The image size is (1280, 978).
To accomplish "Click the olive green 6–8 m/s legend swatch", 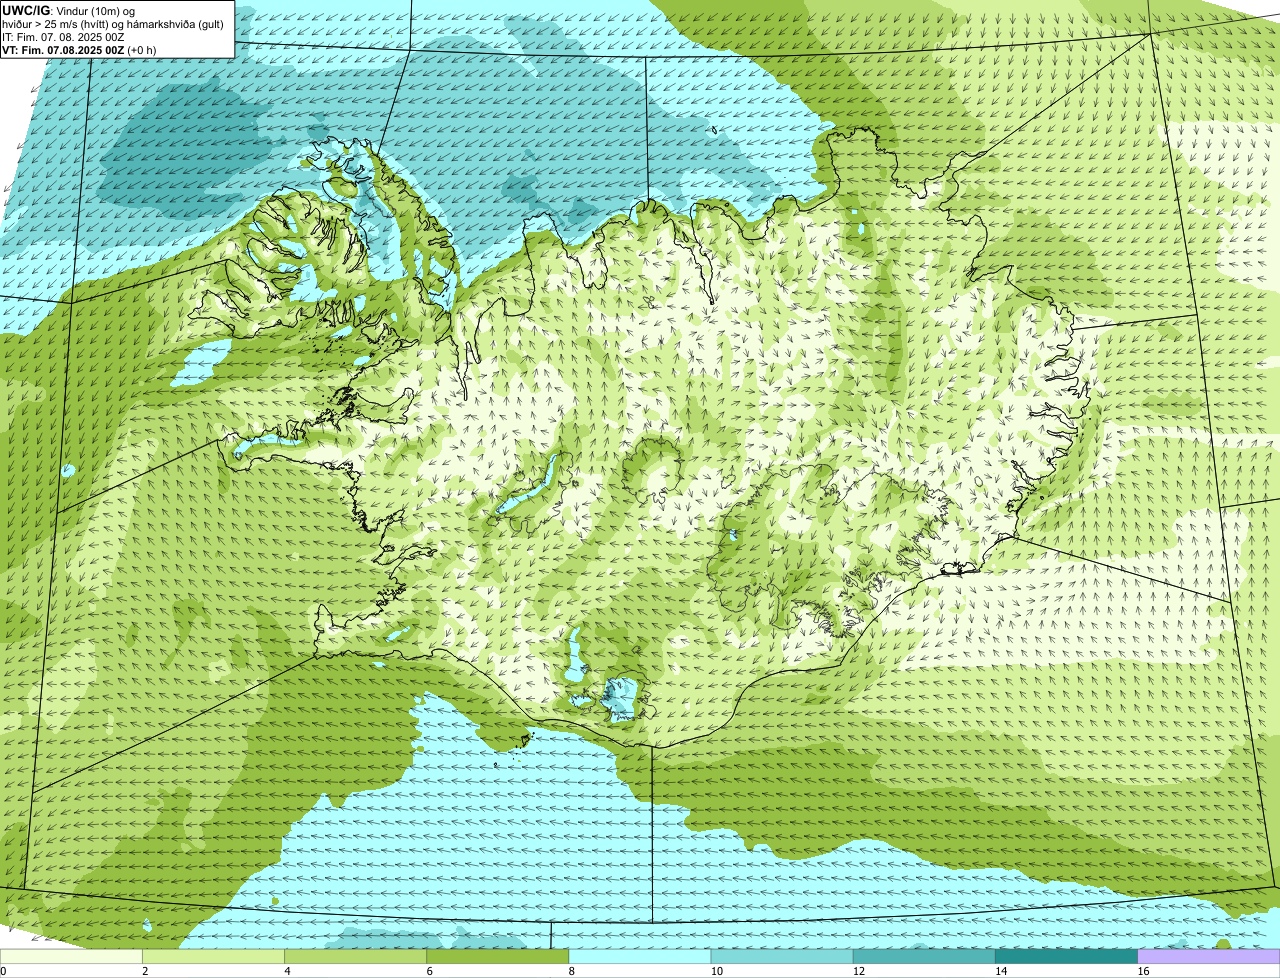I will [x=498, y=957].
